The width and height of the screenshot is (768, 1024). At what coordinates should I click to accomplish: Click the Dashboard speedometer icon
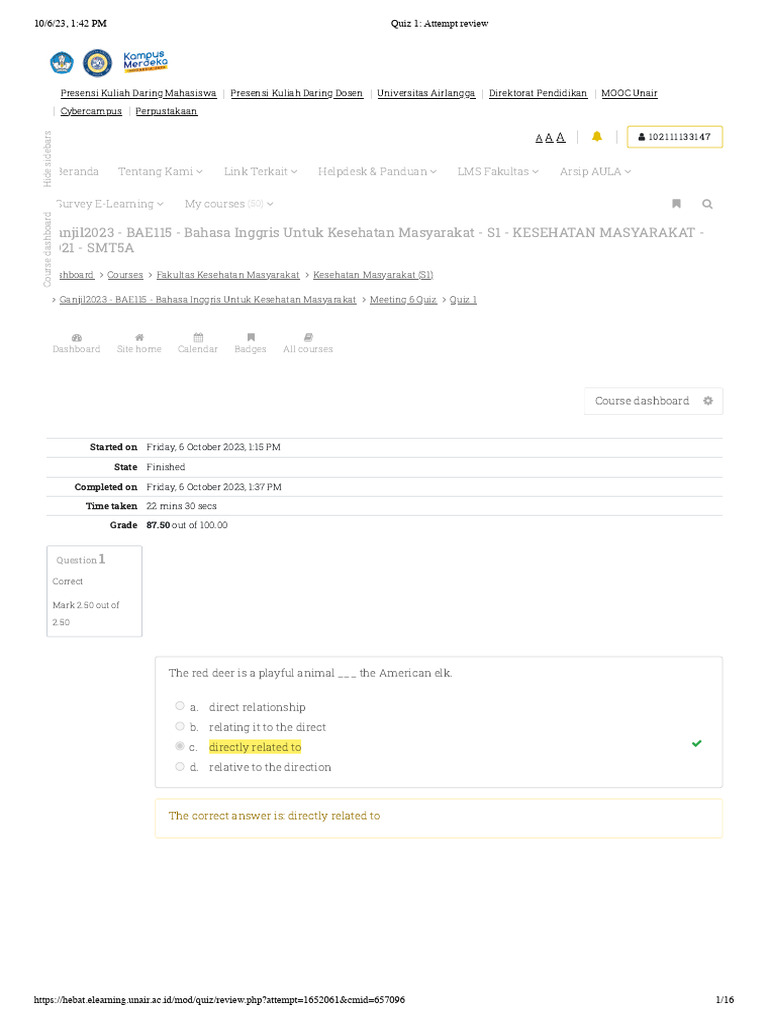(77, 338)
